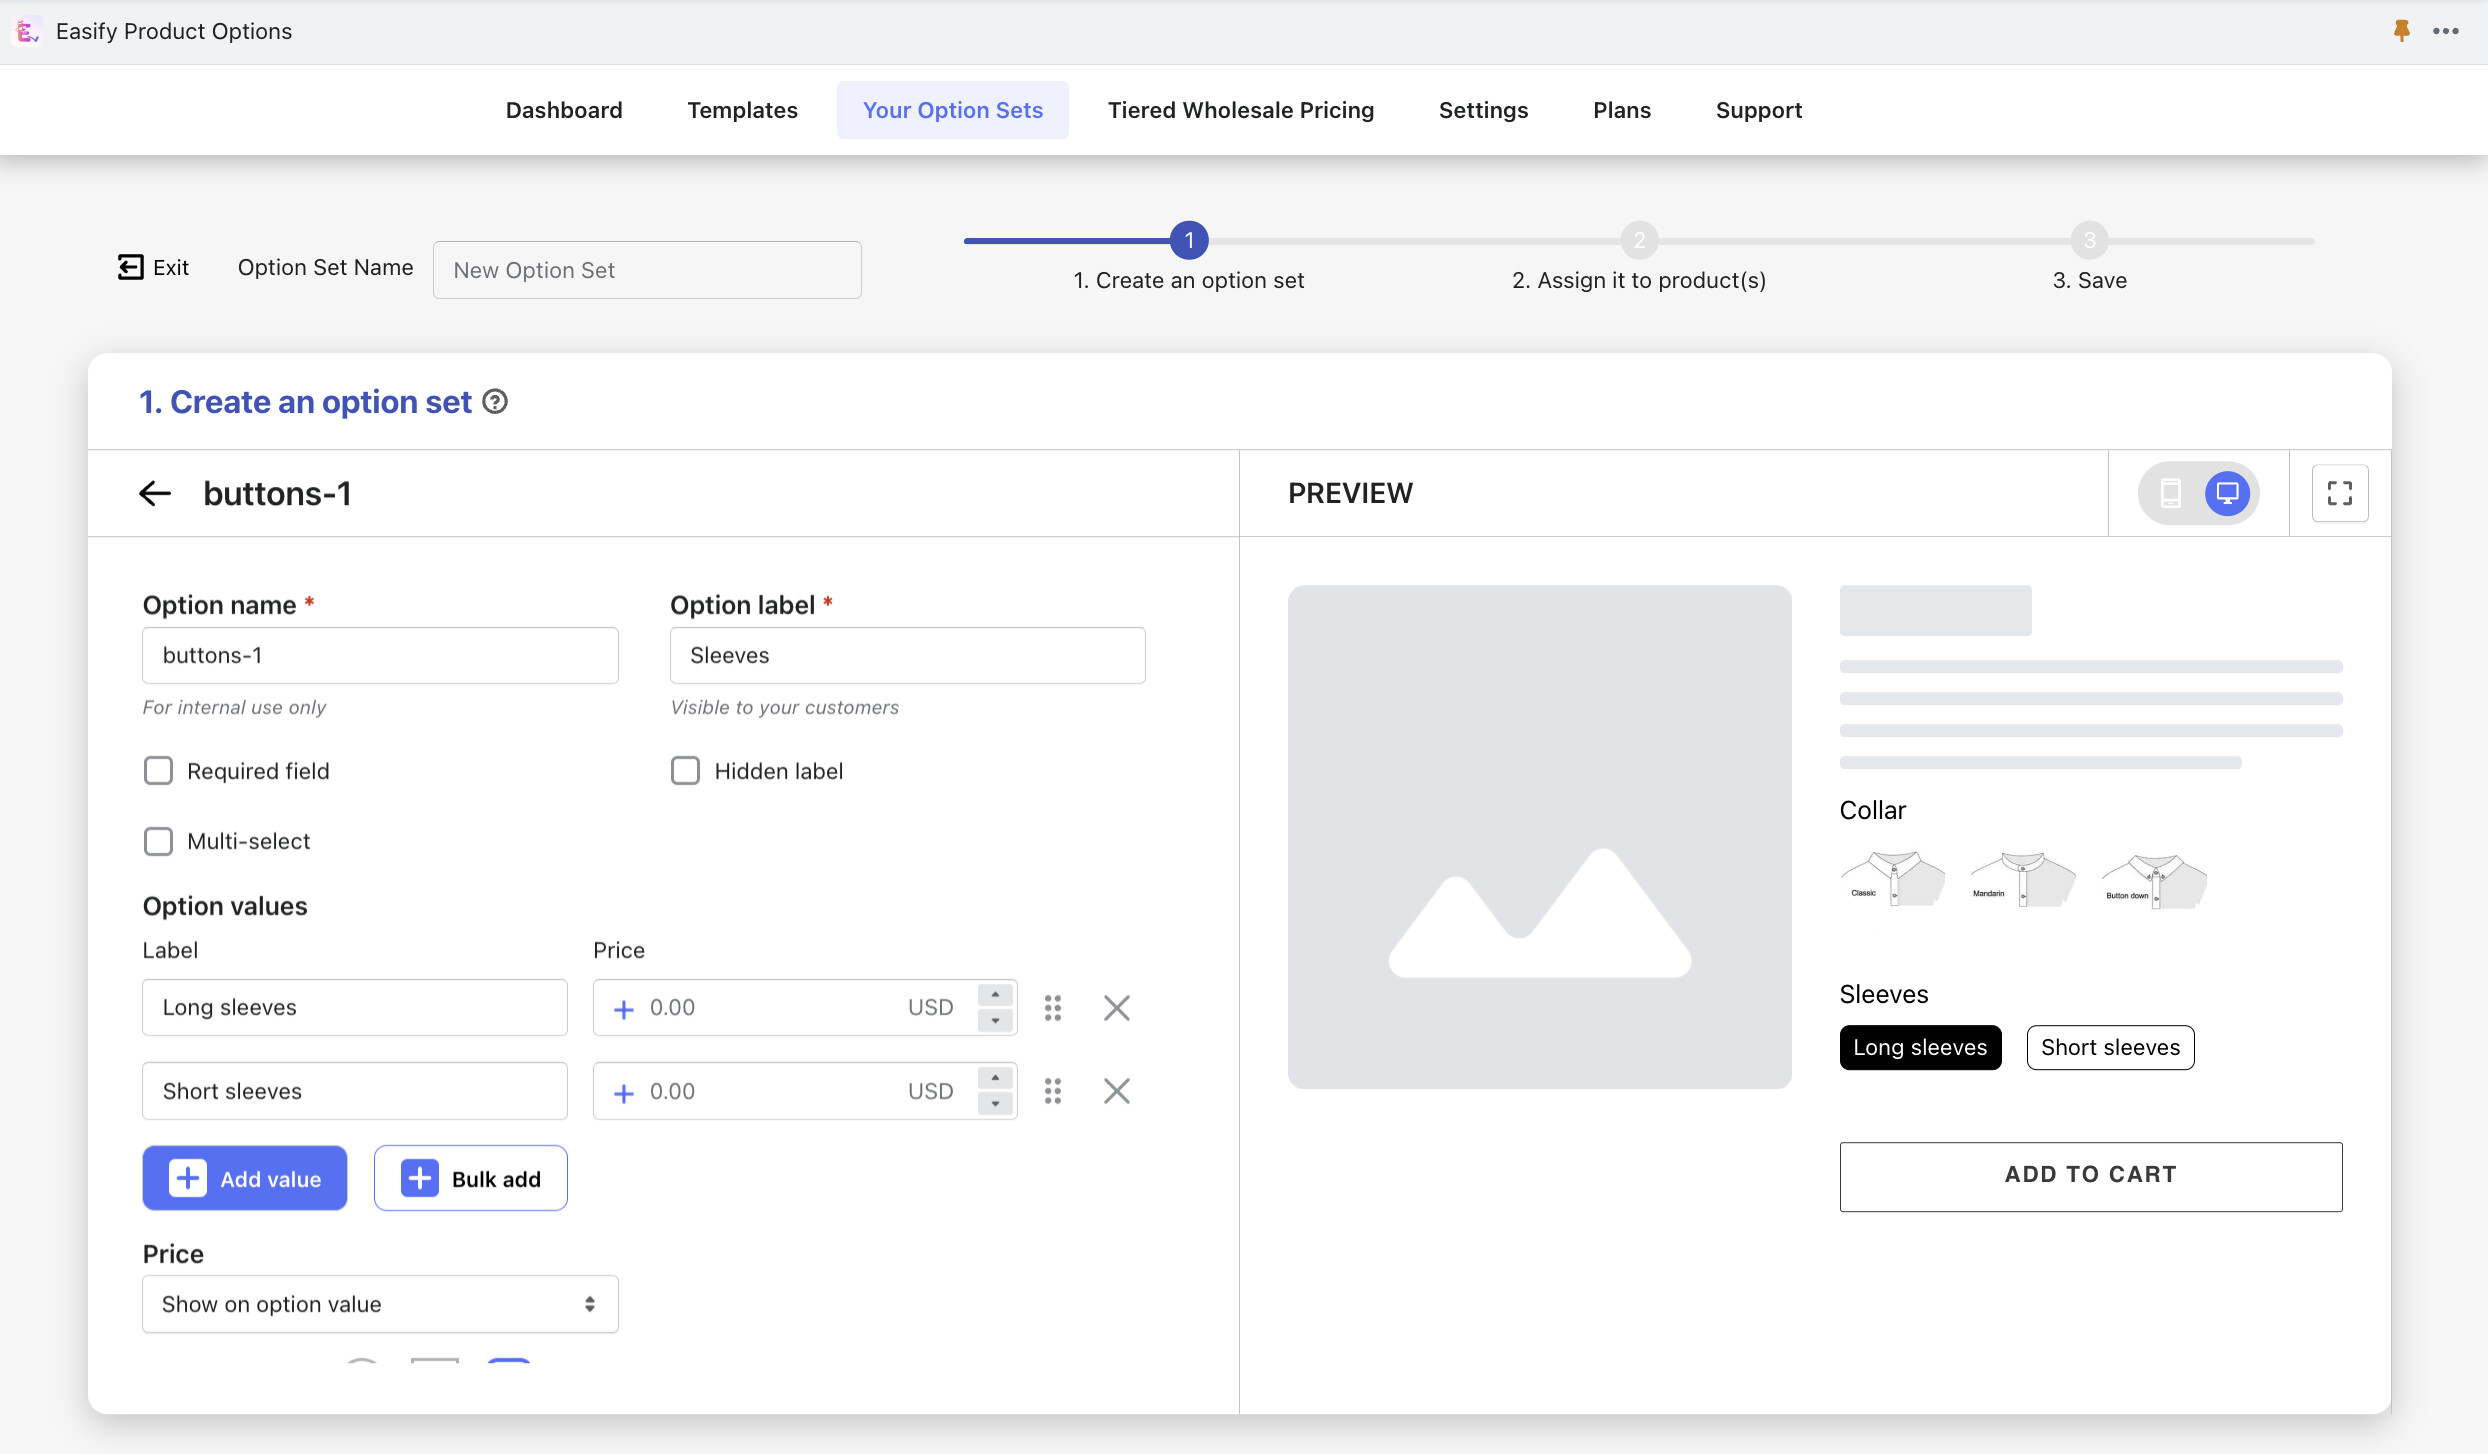Check the Hidden label option
The image size is (2488, 1454).
[685, 771]
